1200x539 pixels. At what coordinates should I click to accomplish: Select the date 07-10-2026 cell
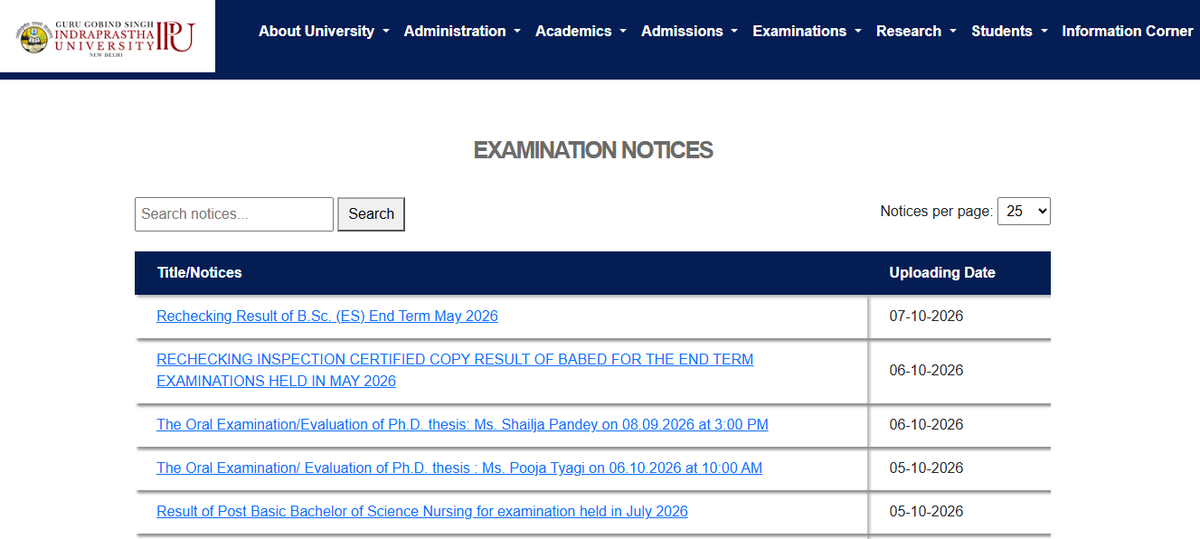tap(926, 316)
